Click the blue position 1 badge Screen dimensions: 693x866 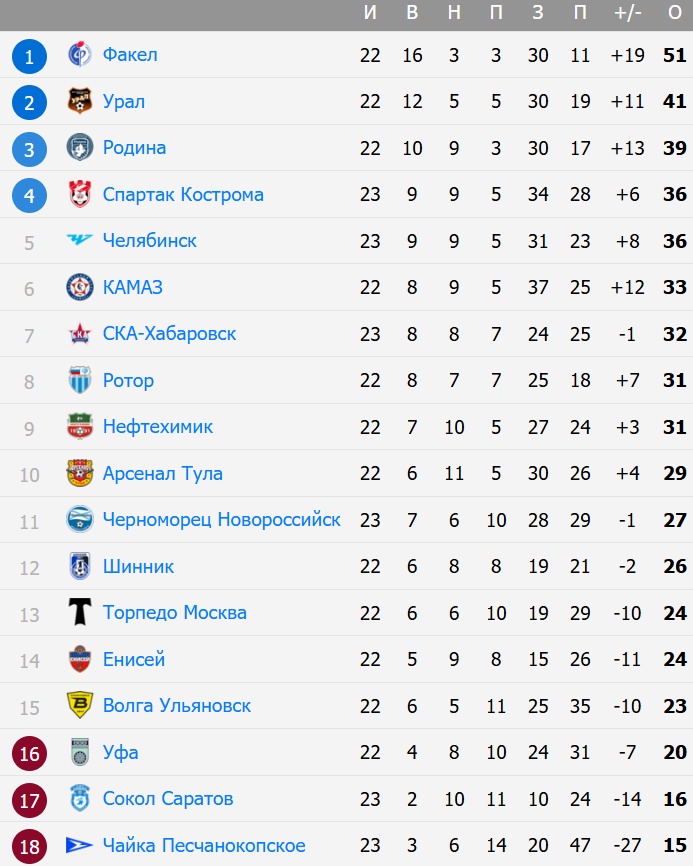[x=30, y=56]
